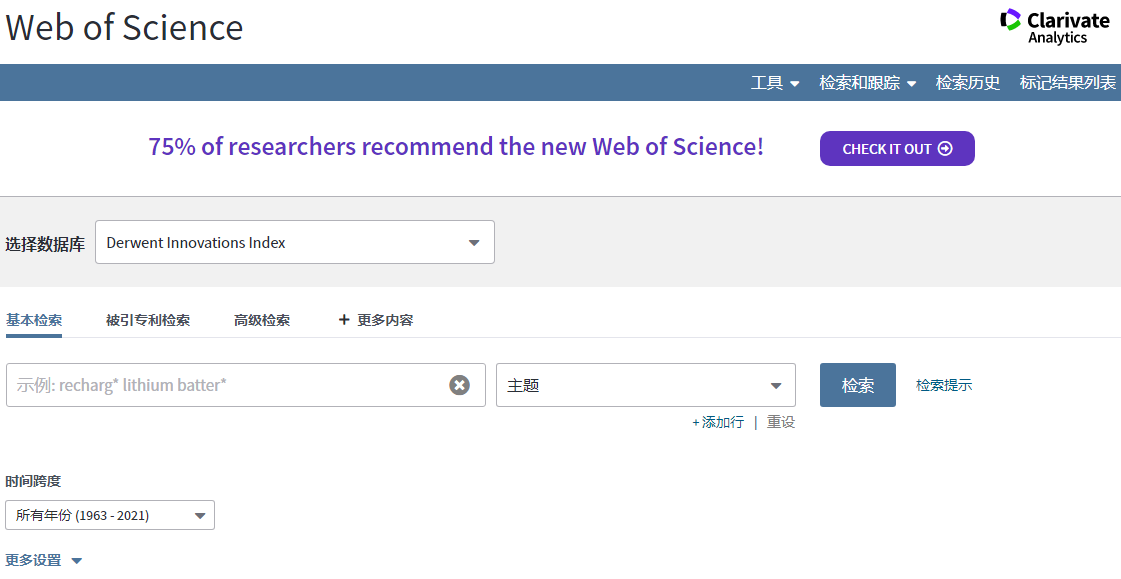Clear the search input with X icon
This screenshot has height=579, width=1121.
coord(459,385)
